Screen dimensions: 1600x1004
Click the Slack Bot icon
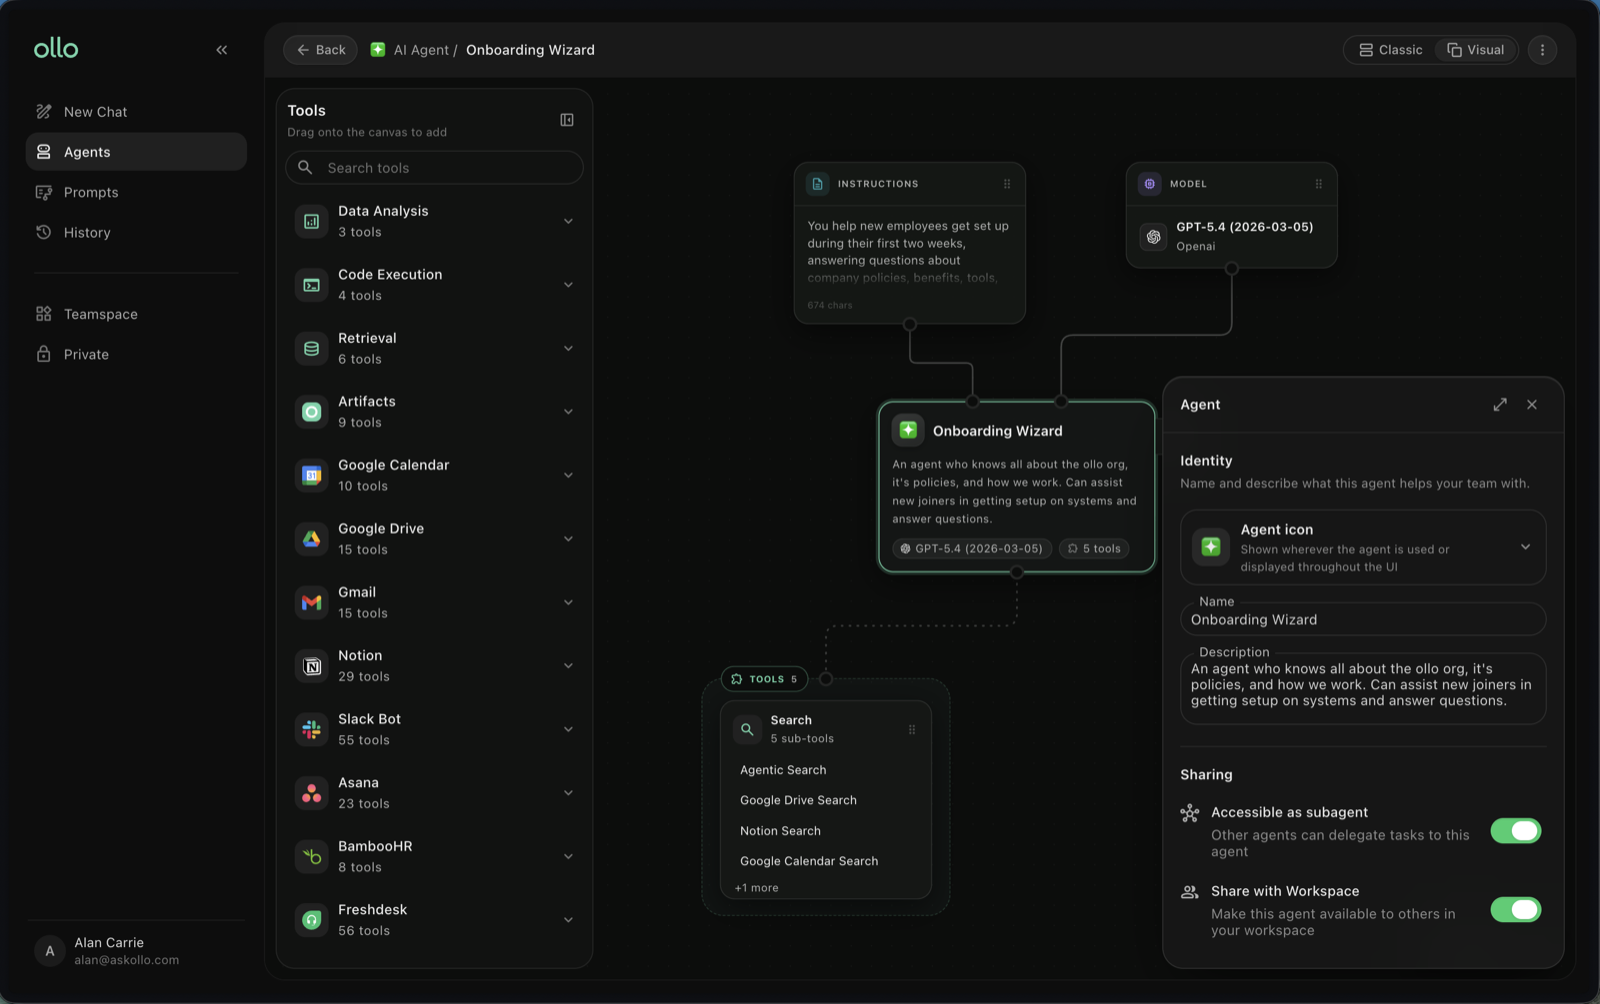[x=312, y=729]
